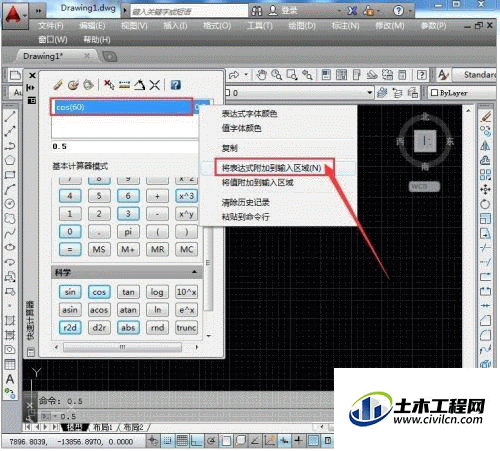
Task: Click the cos(60) expression input field
Action: tap(122, 107)
